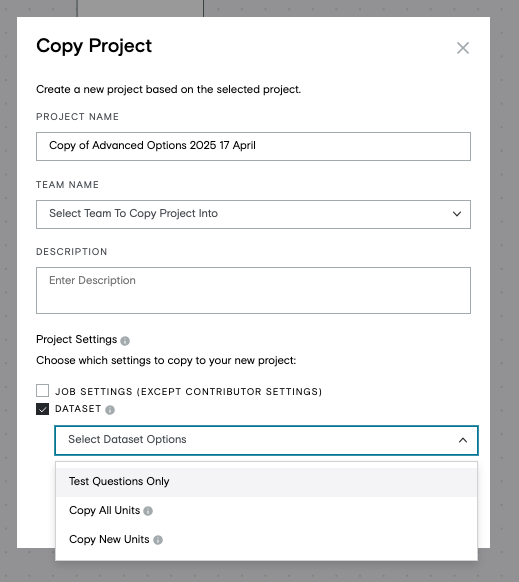Click the Job Settings label text
Screen dimensions: 519x582
188,392
